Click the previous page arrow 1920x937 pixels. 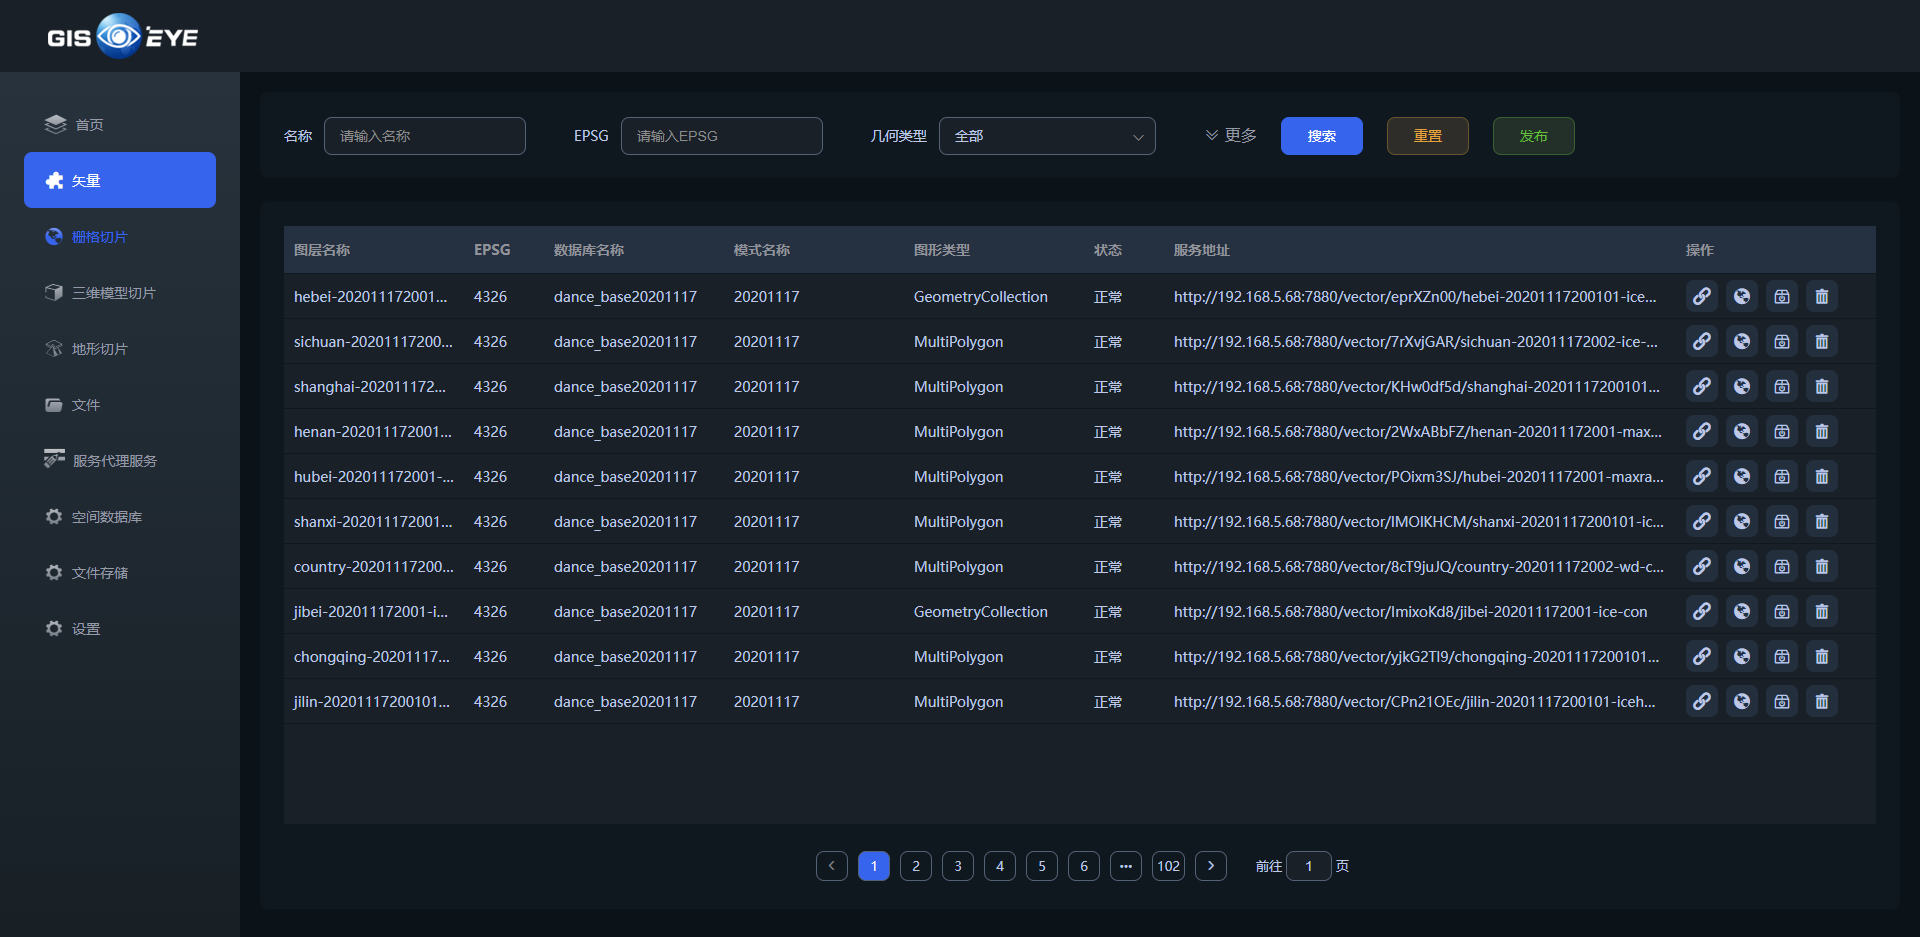tap(832, 866)
